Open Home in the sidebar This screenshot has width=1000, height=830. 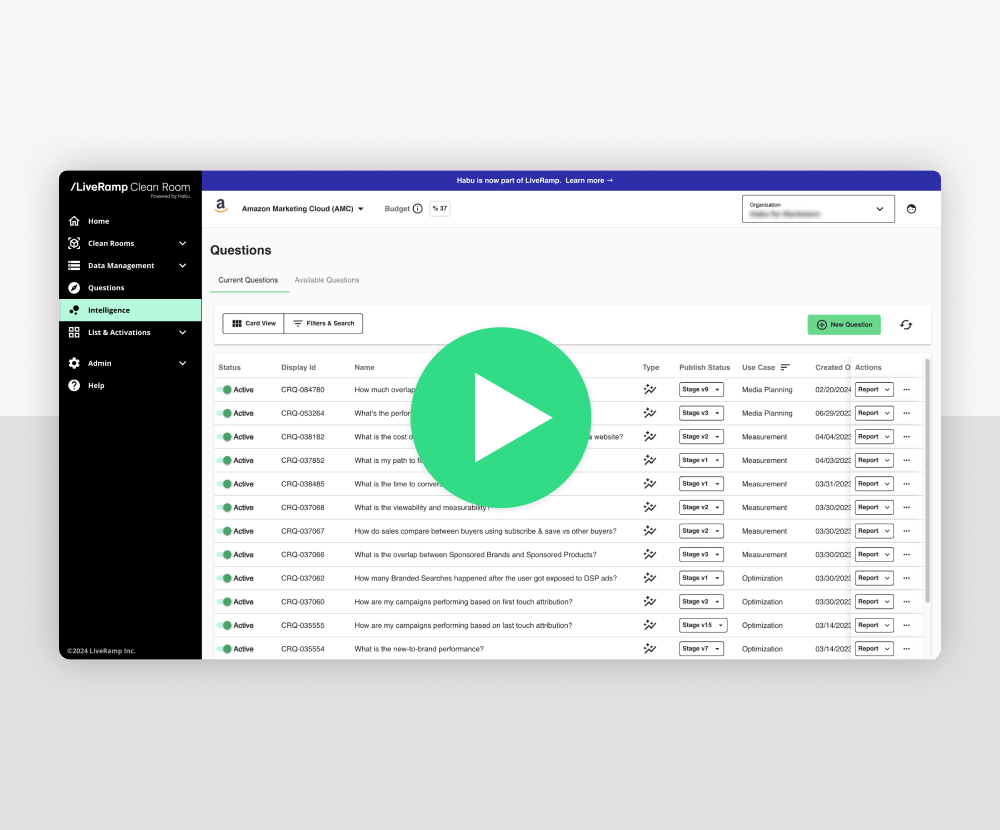tap(99, 221)
